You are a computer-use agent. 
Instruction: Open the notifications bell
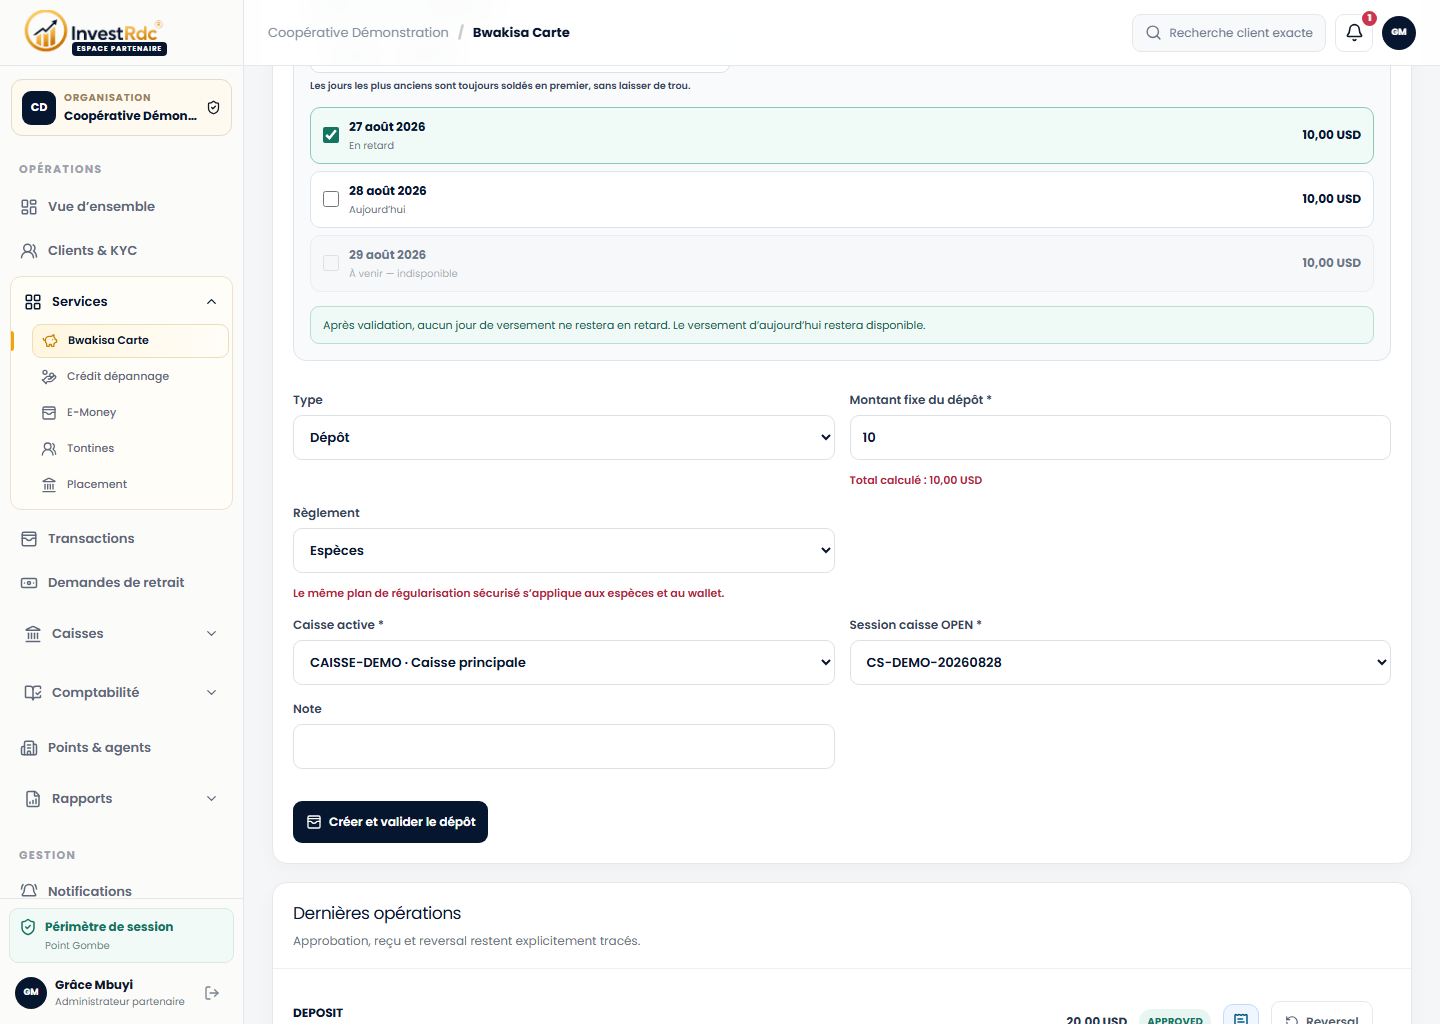point(1354,32)
